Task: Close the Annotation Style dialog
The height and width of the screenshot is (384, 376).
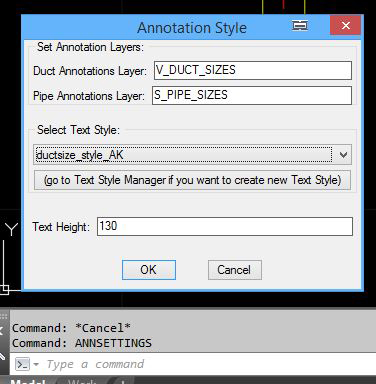Action: point(345,25)
